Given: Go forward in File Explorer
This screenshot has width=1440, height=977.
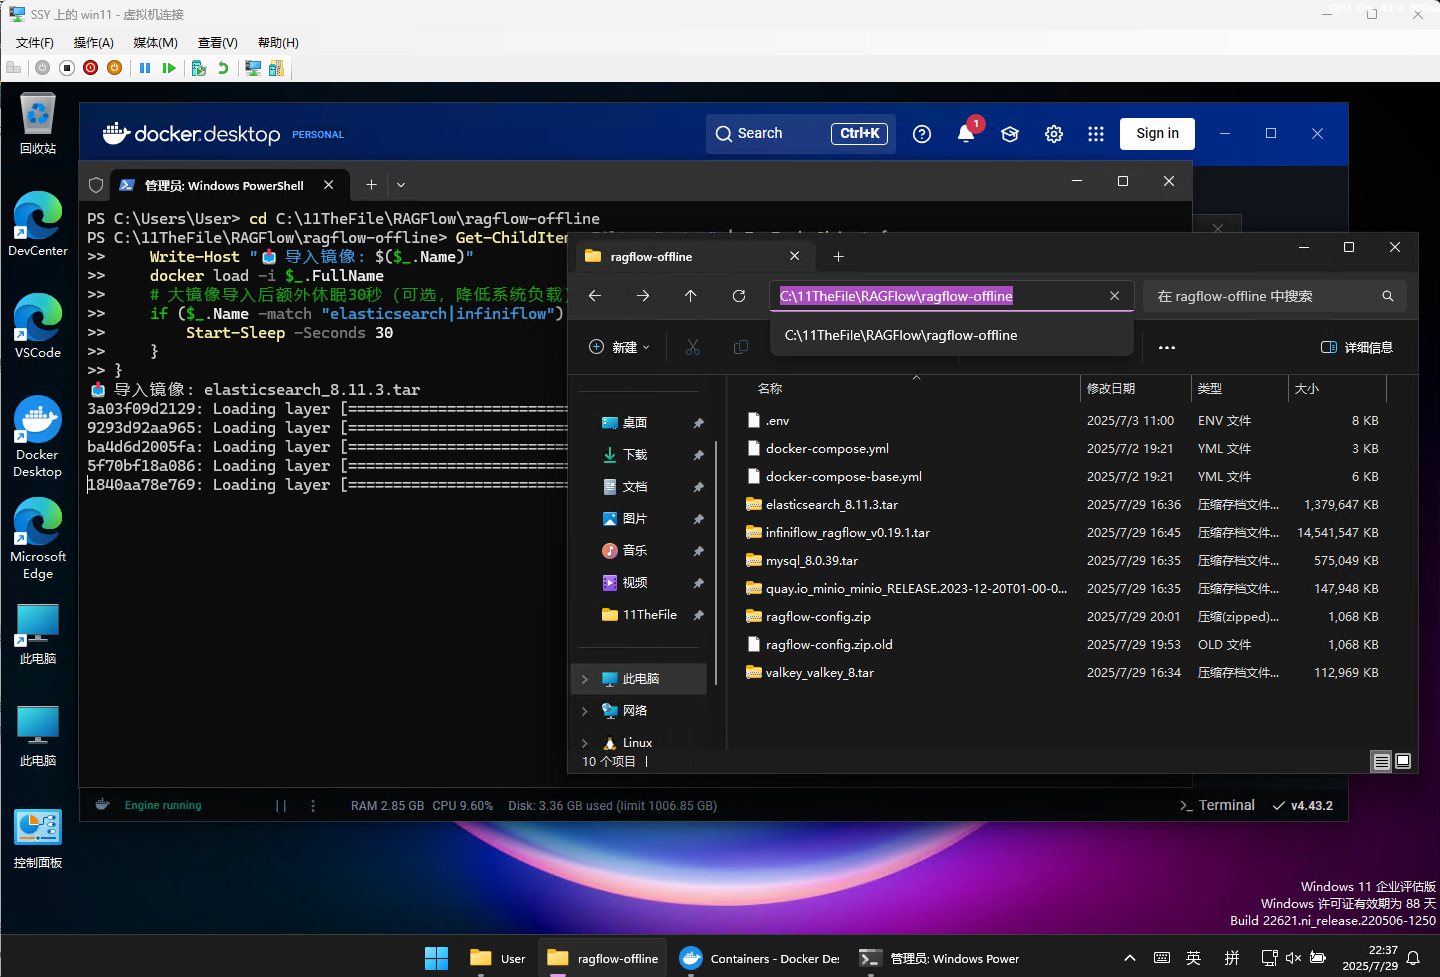Looking at the screenshot, I should [643, 296].
